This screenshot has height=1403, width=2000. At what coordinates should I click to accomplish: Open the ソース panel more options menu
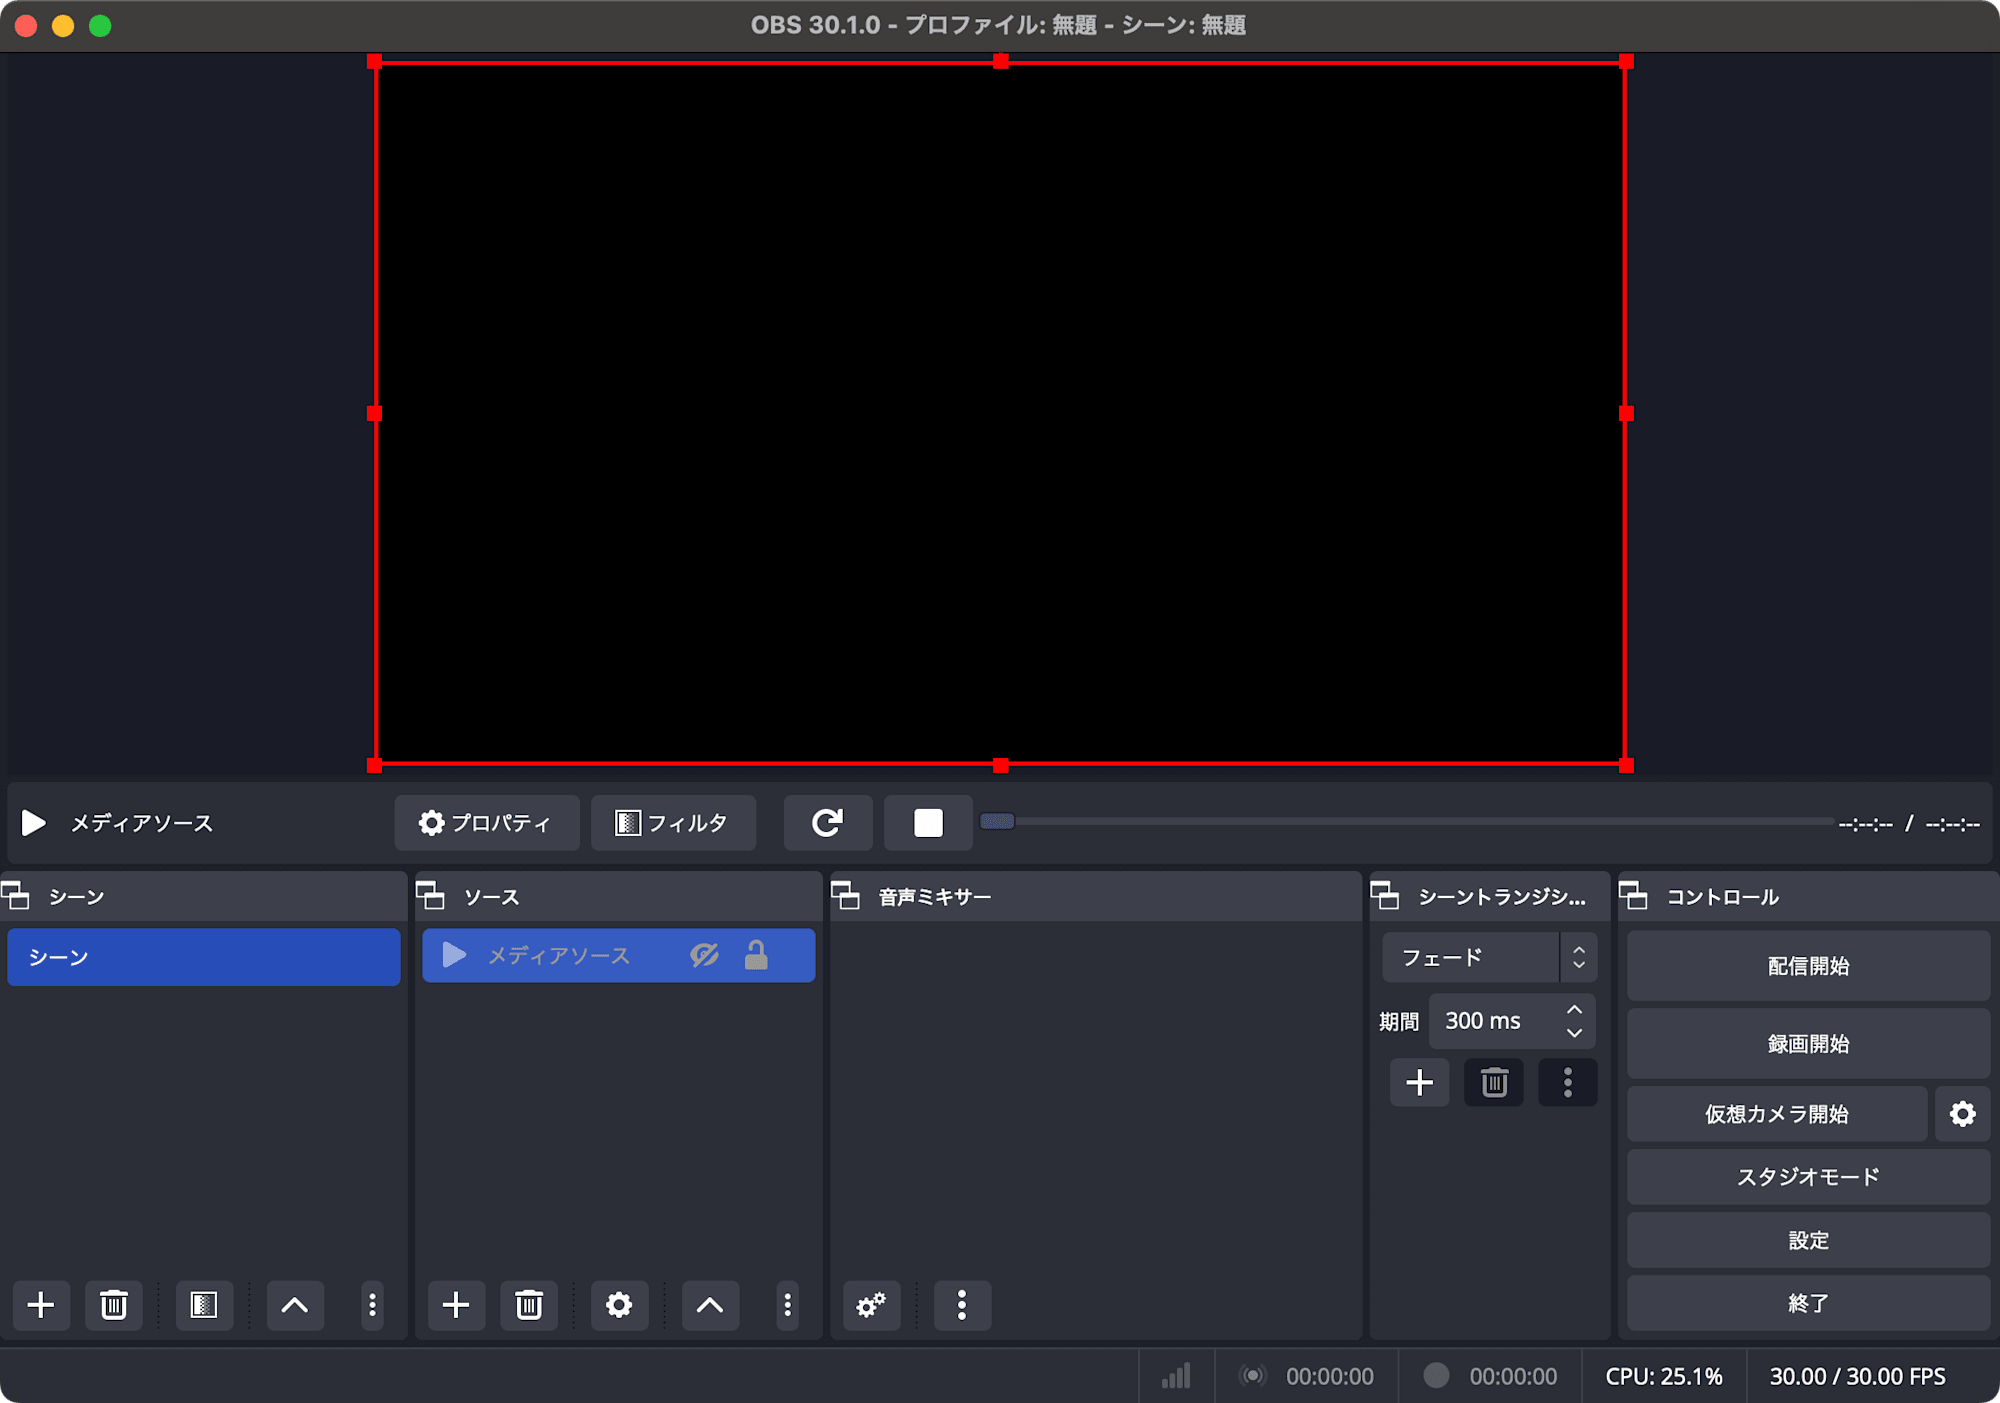(x=788, y=1305)
